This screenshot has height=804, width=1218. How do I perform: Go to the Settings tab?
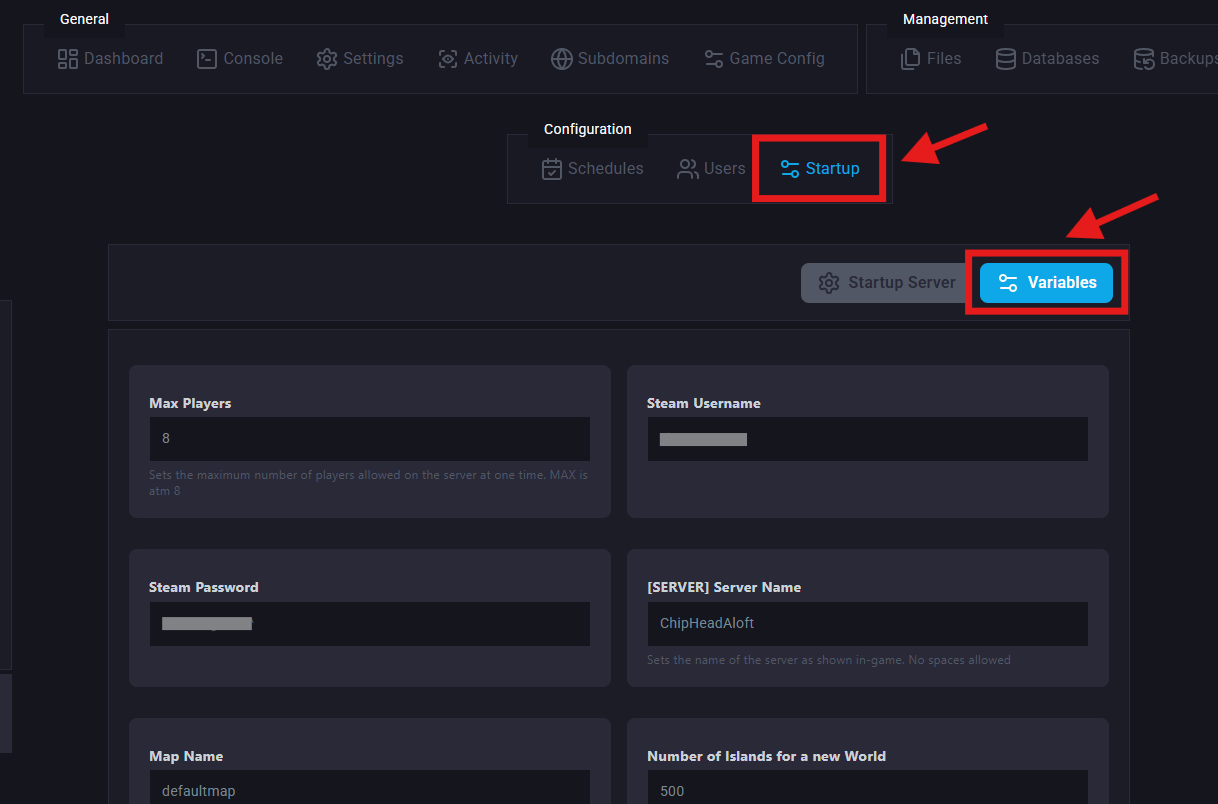tap(360, 59)
